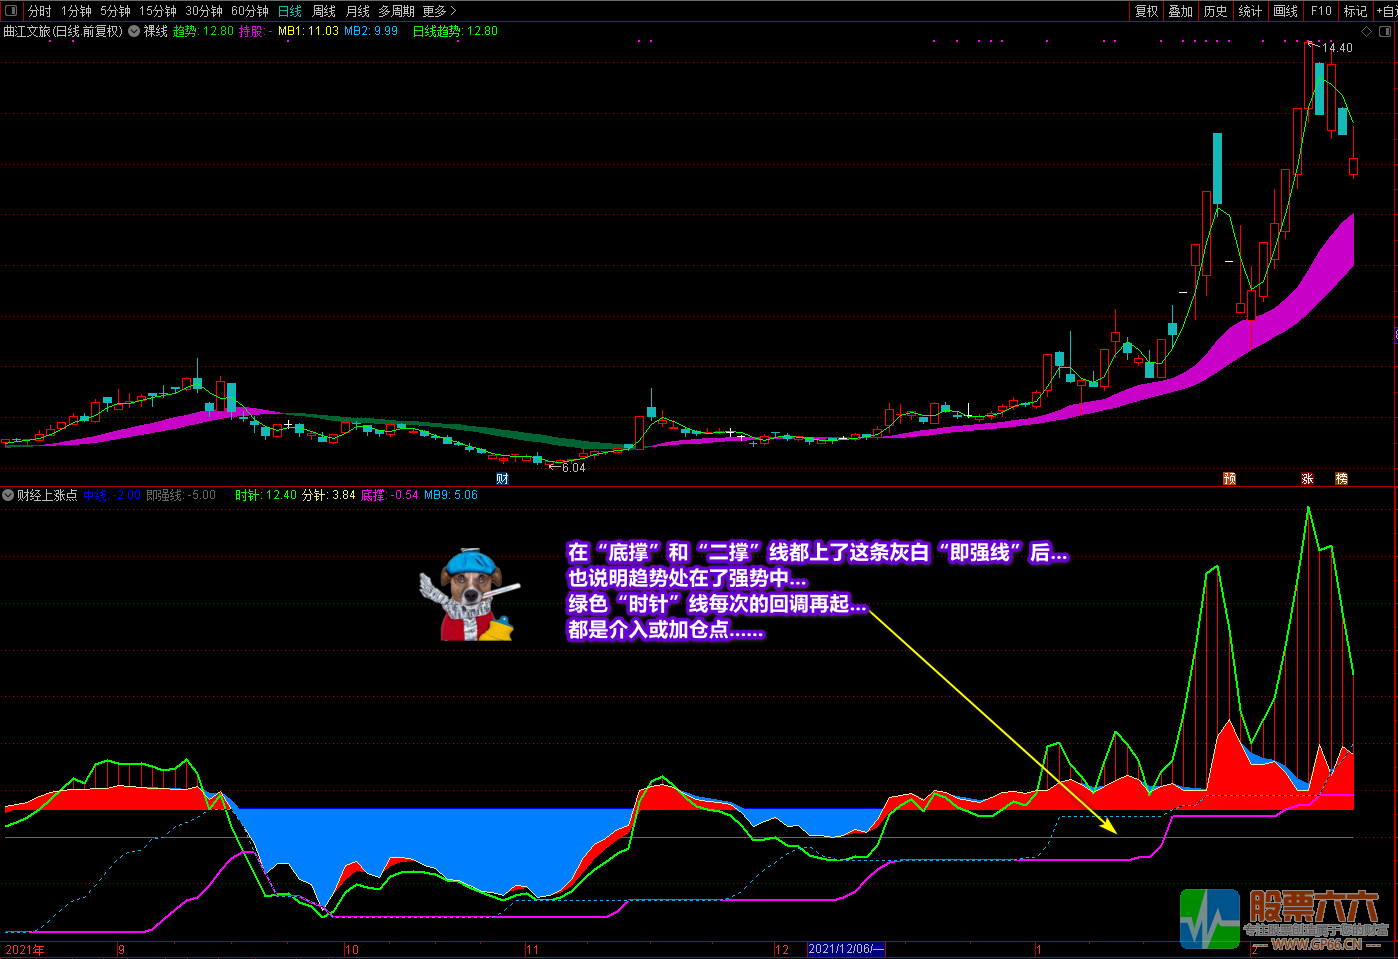
Task: Activate the 画线 drawing tool
Action: [x=1285, y=11]
